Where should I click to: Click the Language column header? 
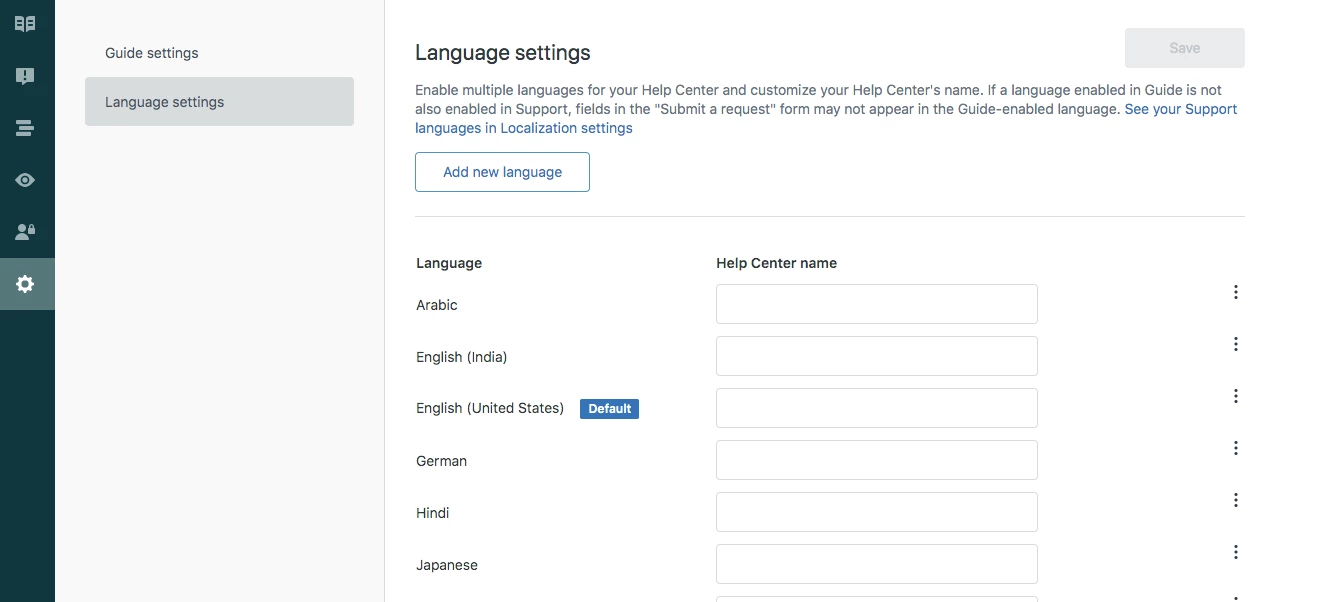pyautogui.click(x=449, y=263)
